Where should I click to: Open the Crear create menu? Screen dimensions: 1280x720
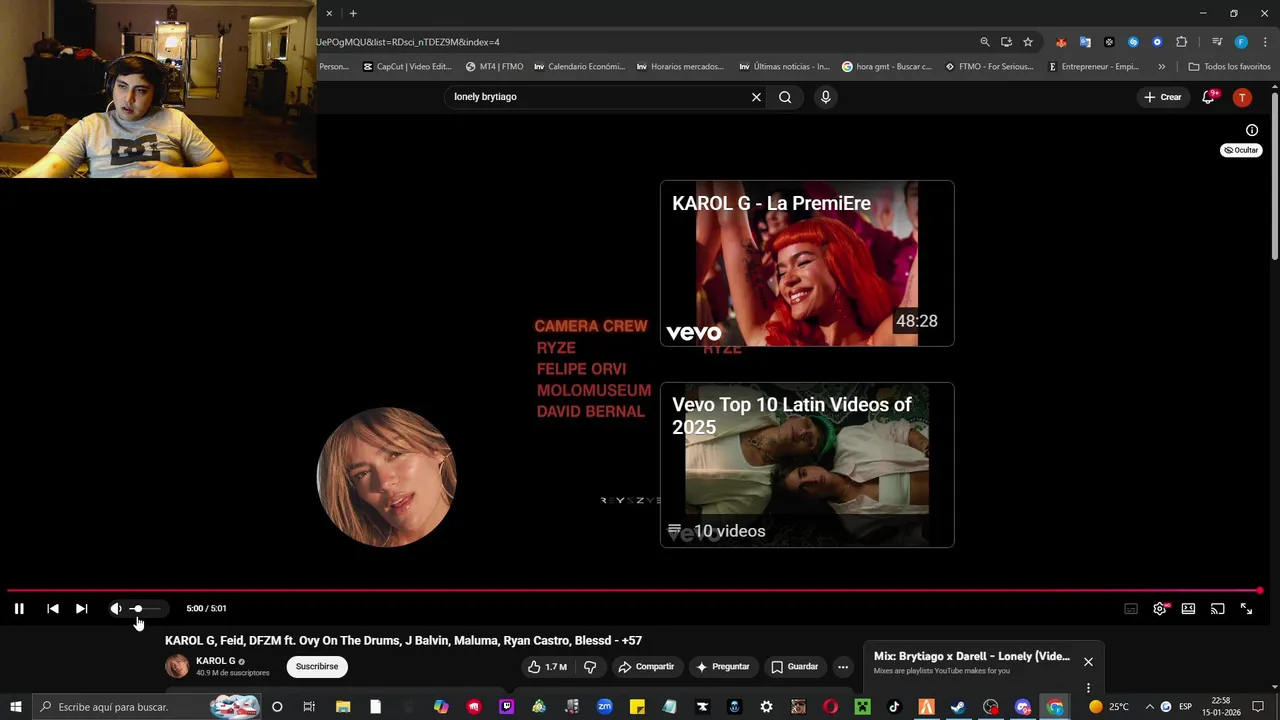click(1163, 97)
